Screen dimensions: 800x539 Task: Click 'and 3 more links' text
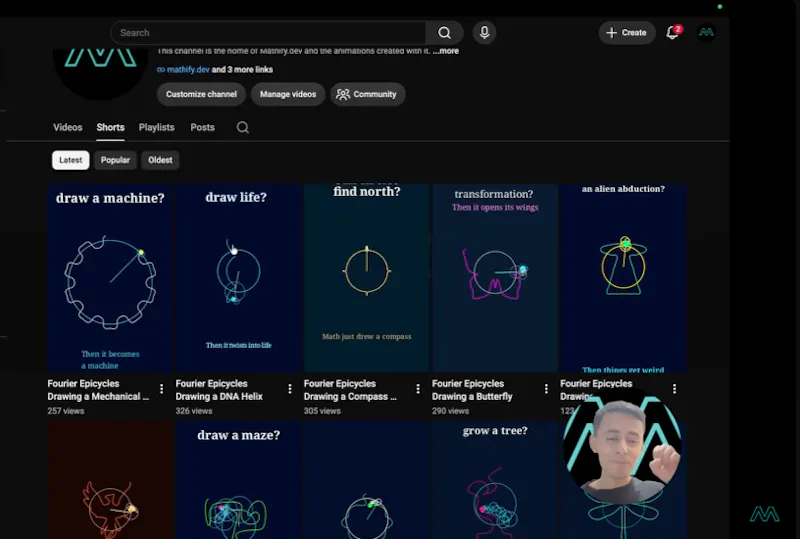click(242, 69)
